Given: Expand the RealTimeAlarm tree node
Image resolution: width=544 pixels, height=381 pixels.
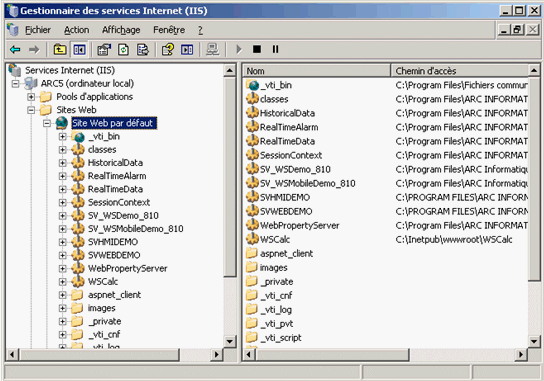Looking at the screenshot, I should point(62,176).
